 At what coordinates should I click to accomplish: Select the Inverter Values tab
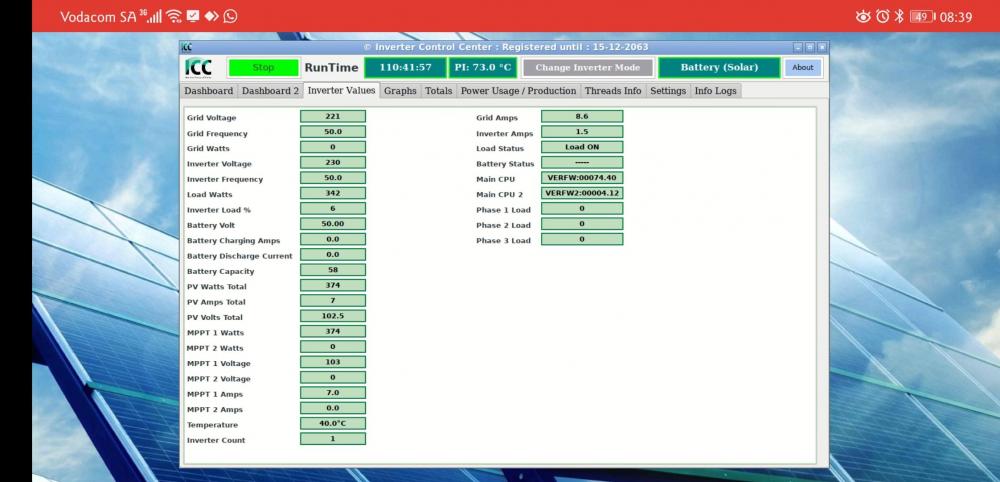tap(342, 91)
